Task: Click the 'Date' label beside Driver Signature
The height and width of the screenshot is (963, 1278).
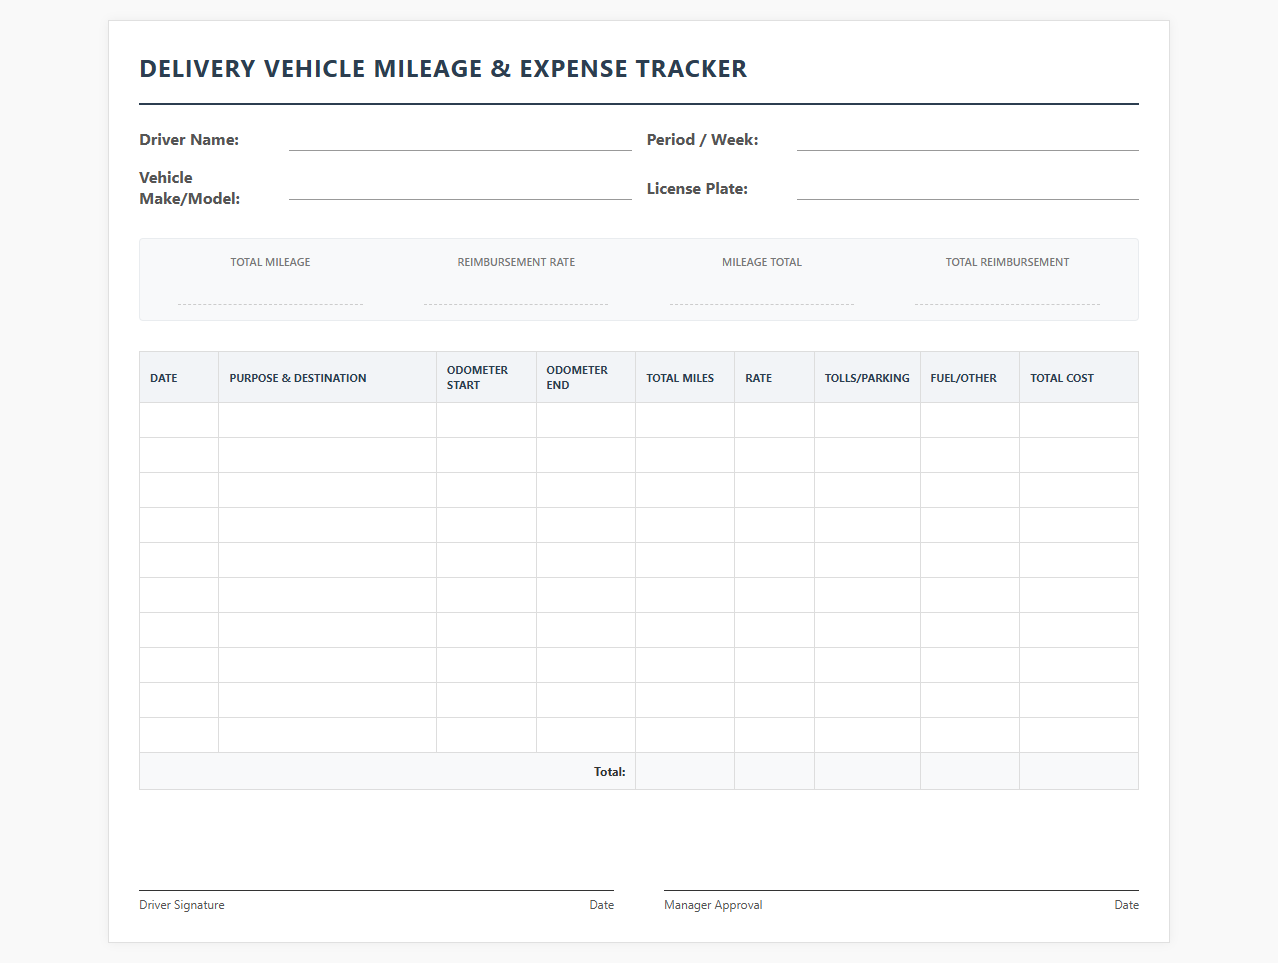Action: [x=602, y=905]
